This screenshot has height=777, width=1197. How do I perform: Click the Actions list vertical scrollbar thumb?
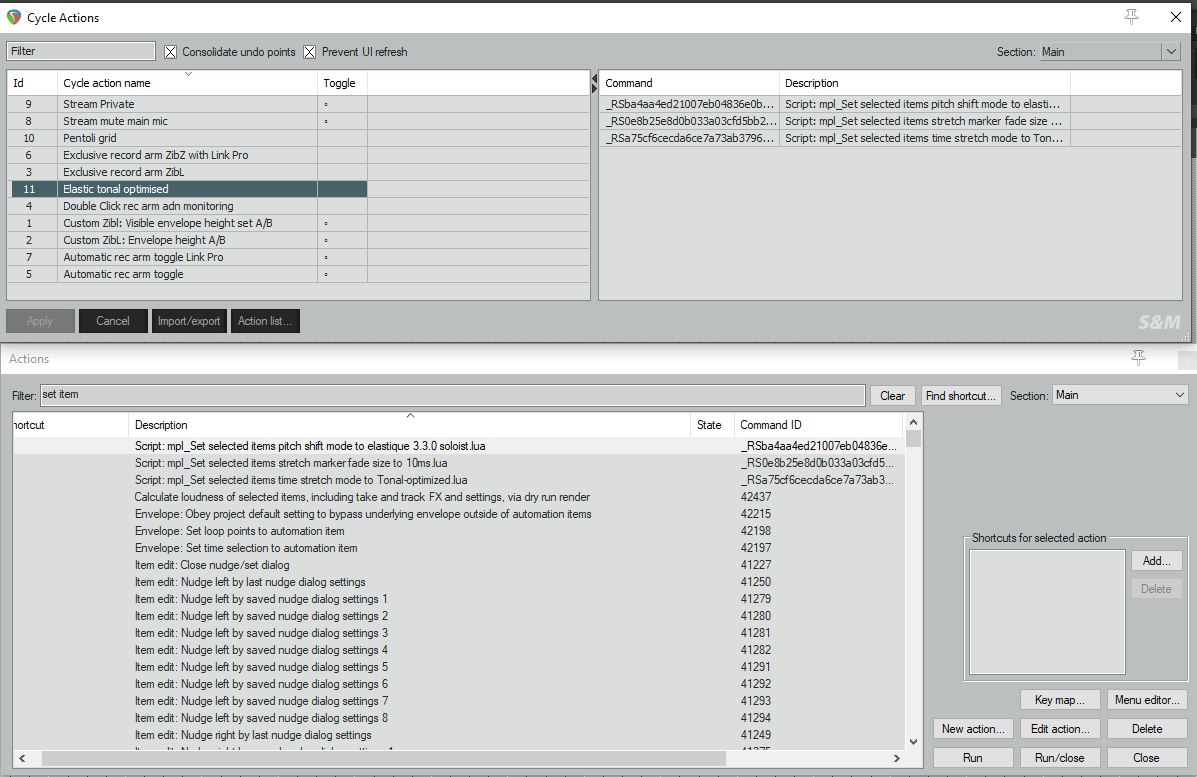(913, 439)
